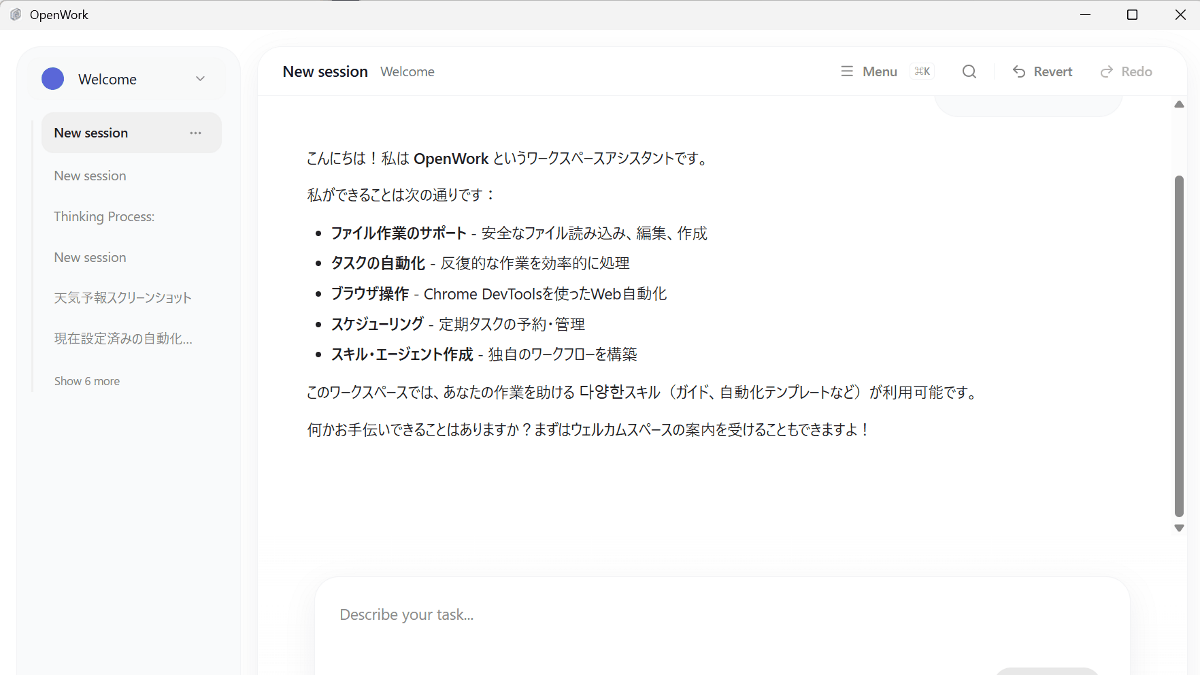This screenshot has width=1200, height=675.
Task: Click the ⌘K shortcut badge next to Menu
Action: (921, 71)
